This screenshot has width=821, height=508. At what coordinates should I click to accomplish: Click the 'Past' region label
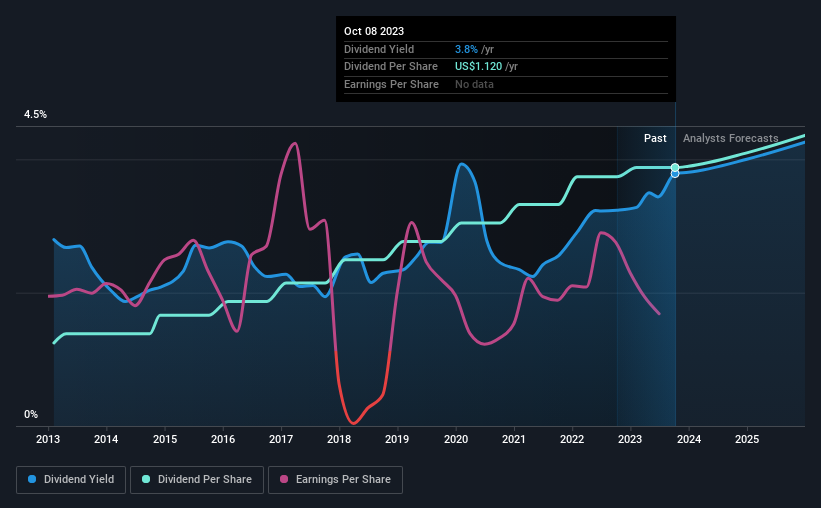[x=655, y=138]
